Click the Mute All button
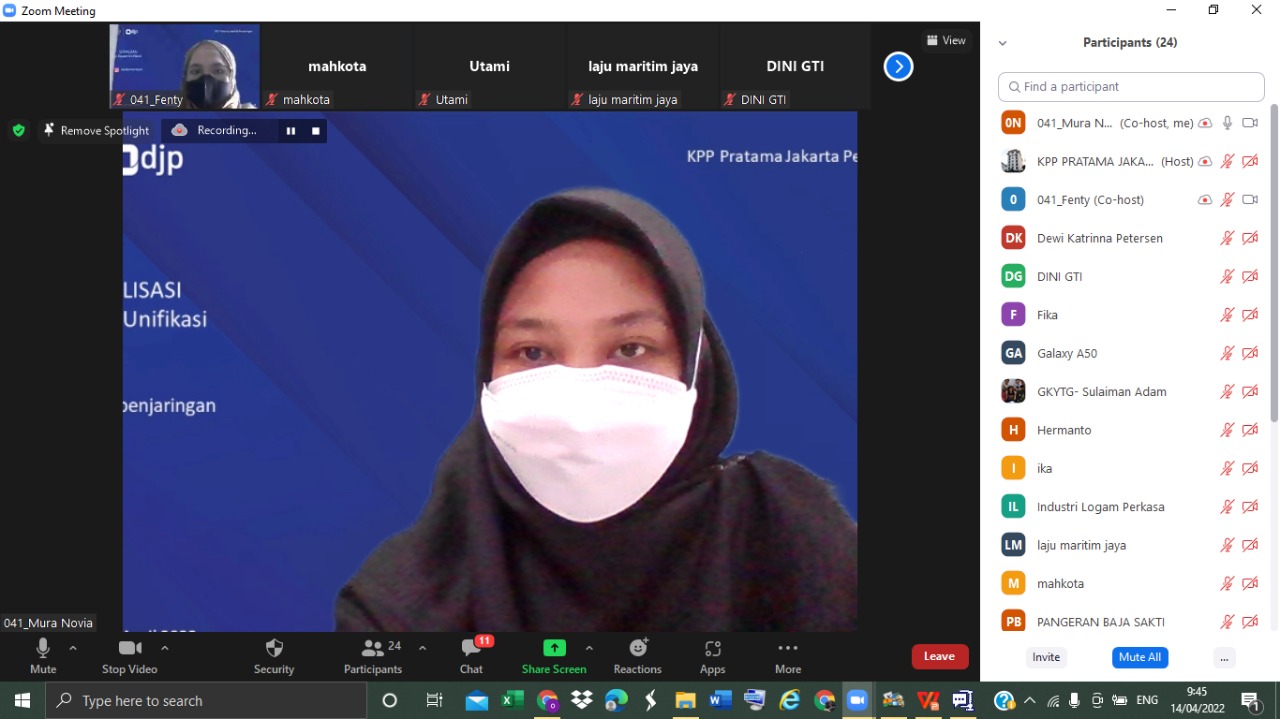Screen dimensions: 1280x719 [1139, 657]
